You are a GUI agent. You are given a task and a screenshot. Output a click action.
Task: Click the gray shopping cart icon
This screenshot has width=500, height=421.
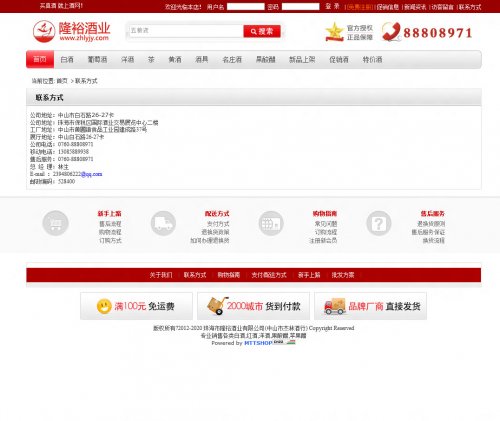pyautogui.click(x=55, y=223)
